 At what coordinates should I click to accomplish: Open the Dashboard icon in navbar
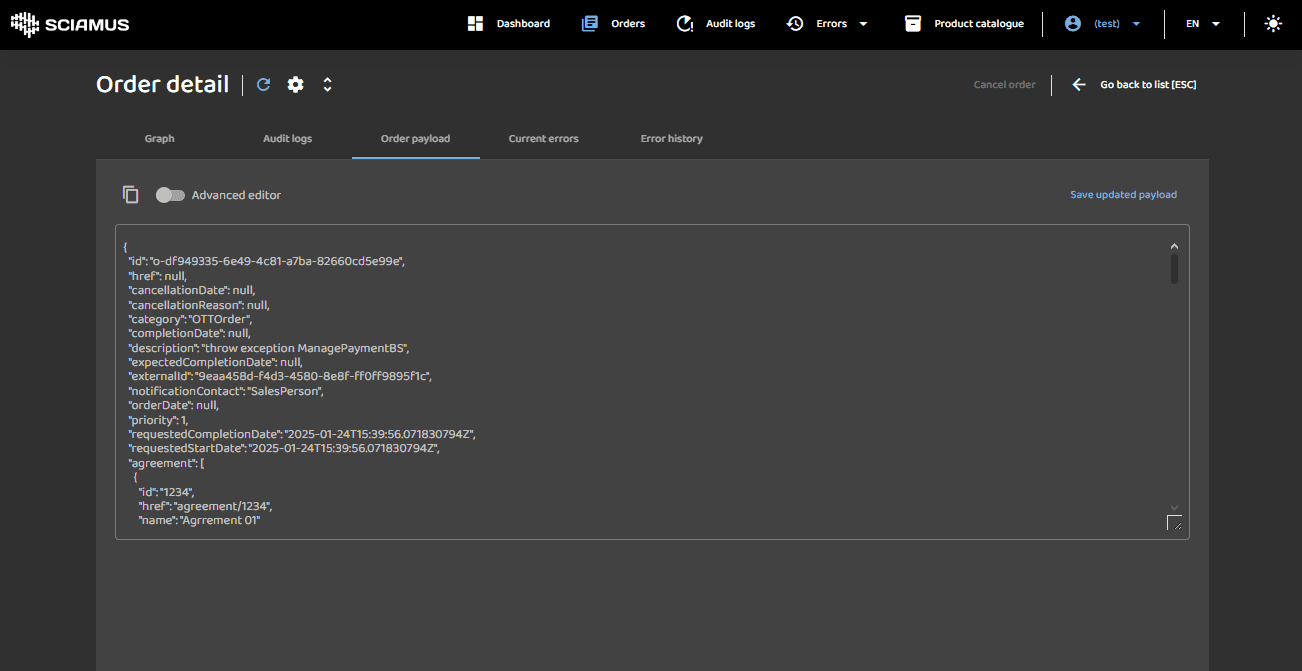click(476, 24)
